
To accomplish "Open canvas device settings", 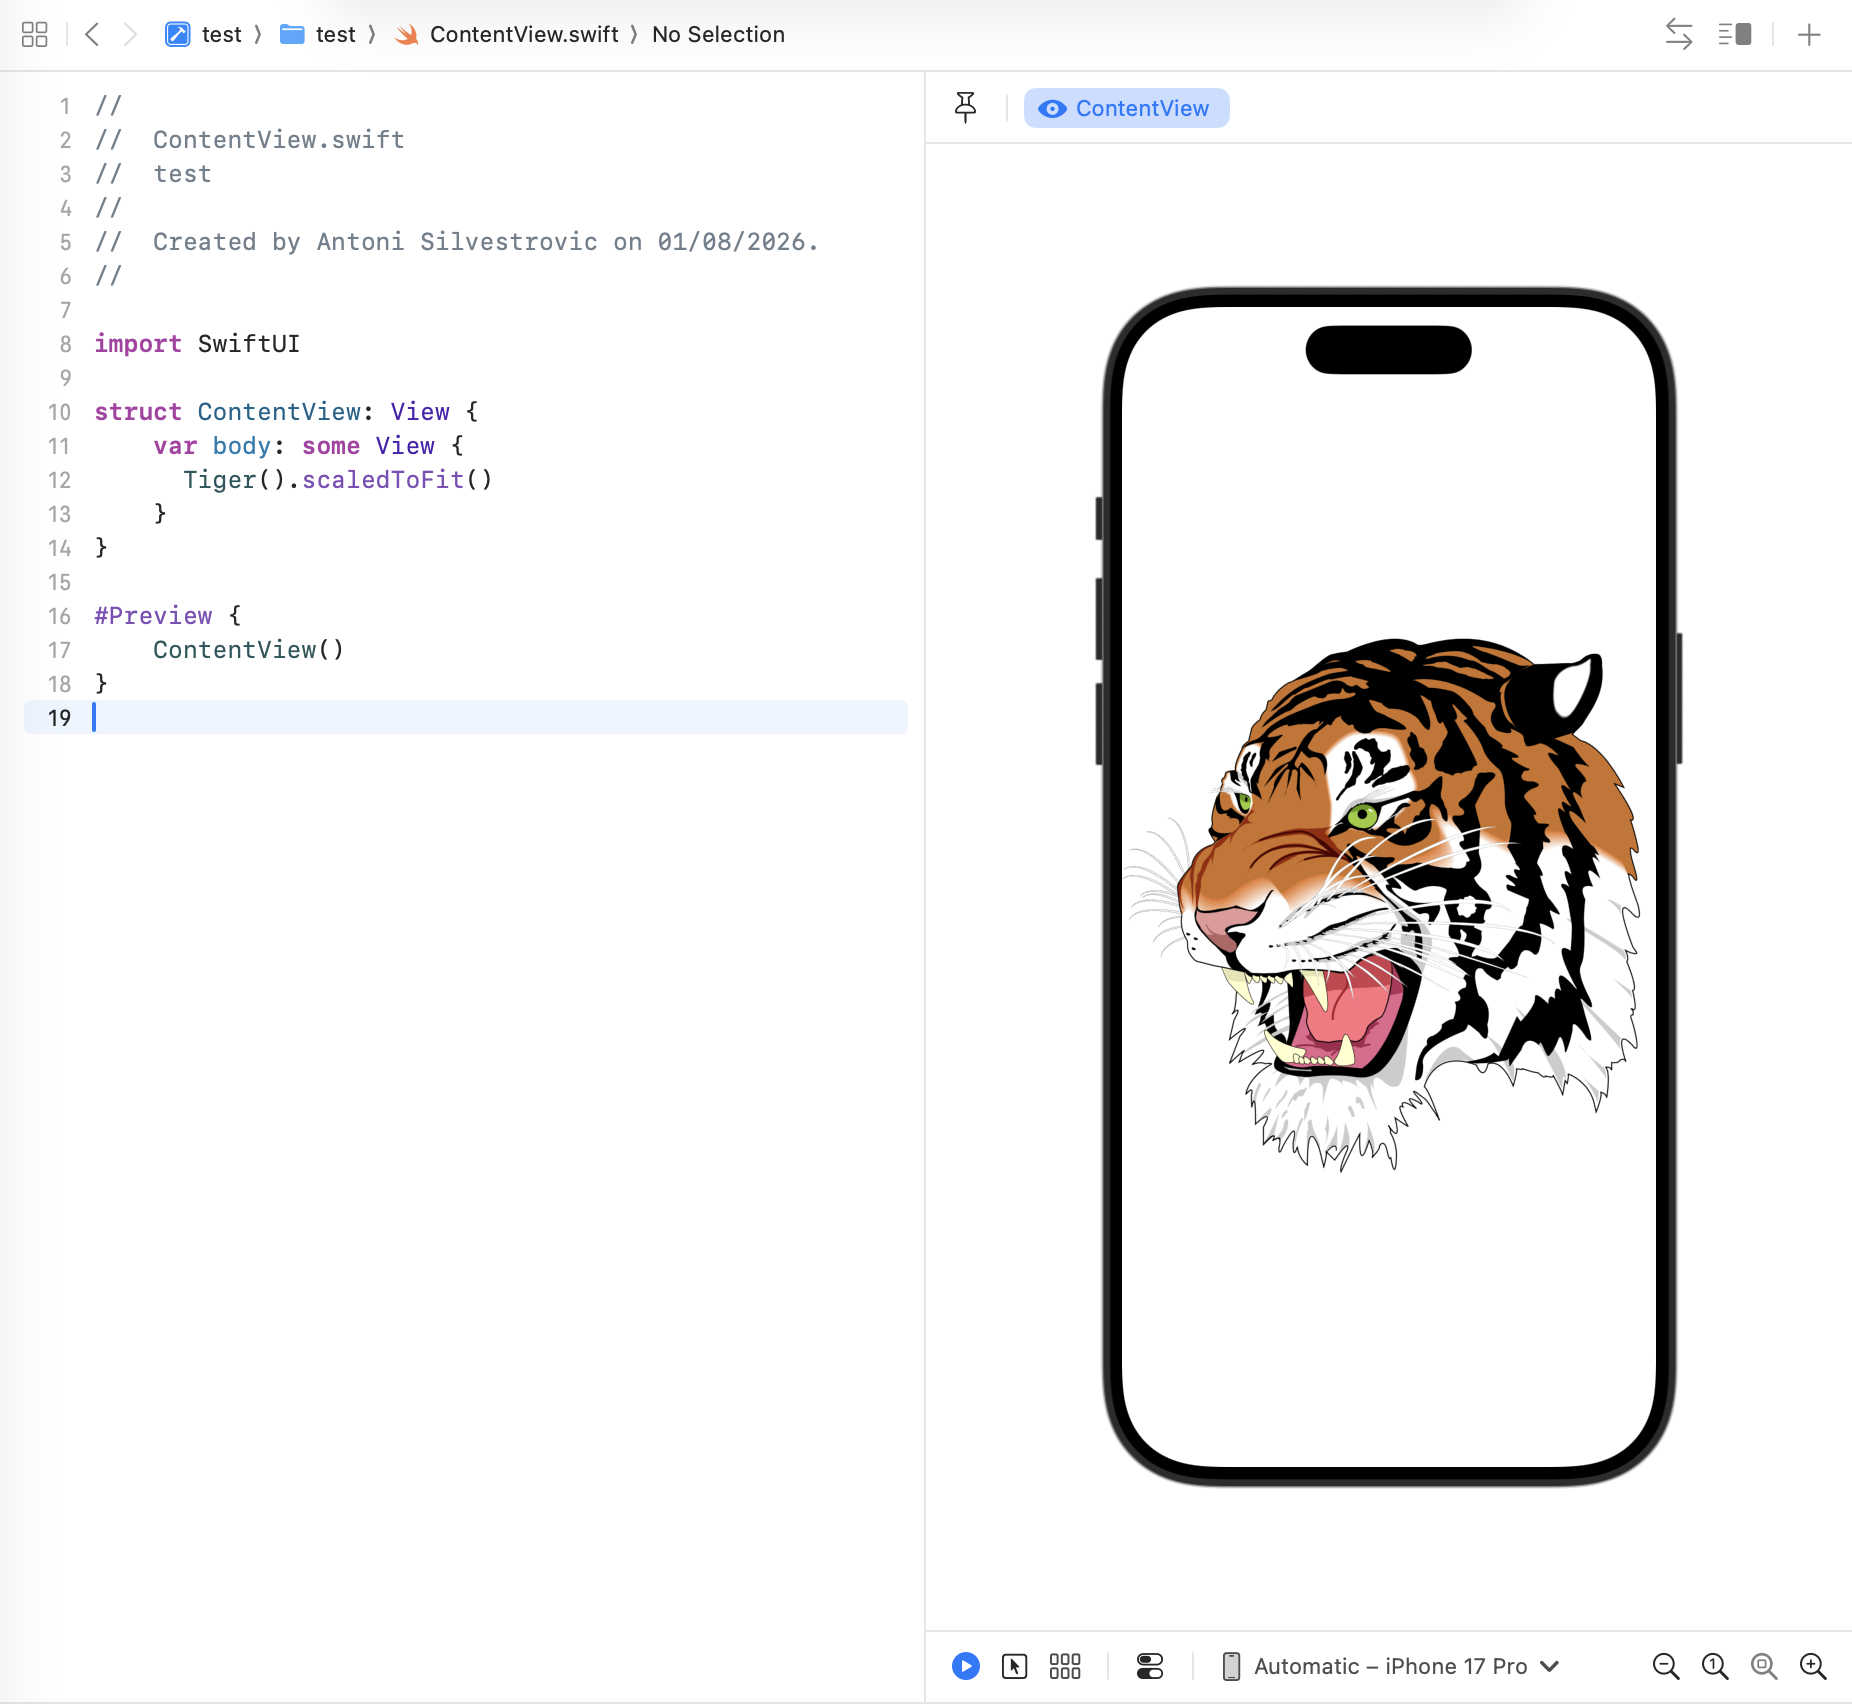I will pyautogui.click(x=1150, y=1666).
